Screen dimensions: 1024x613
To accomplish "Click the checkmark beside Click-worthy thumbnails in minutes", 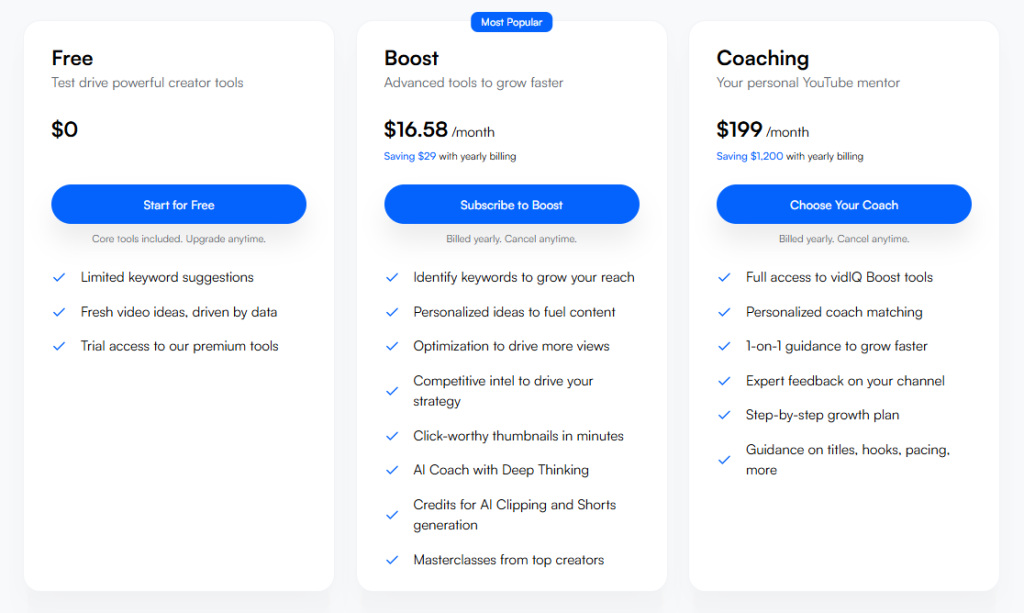I will (392, 436).
